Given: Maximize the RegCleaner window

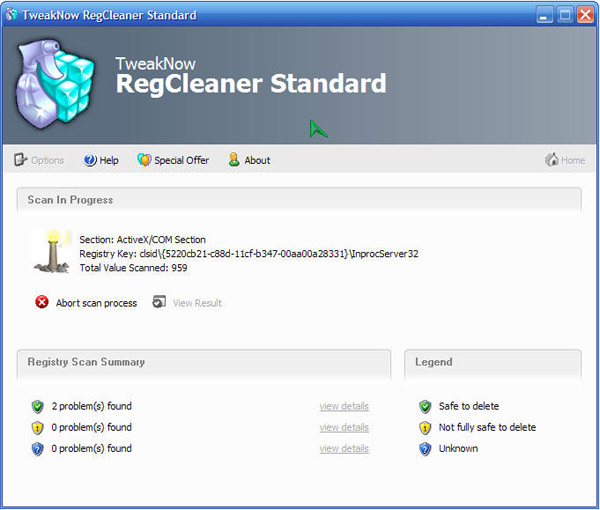Looking at the screenshot, I should (x=565, y=15).
